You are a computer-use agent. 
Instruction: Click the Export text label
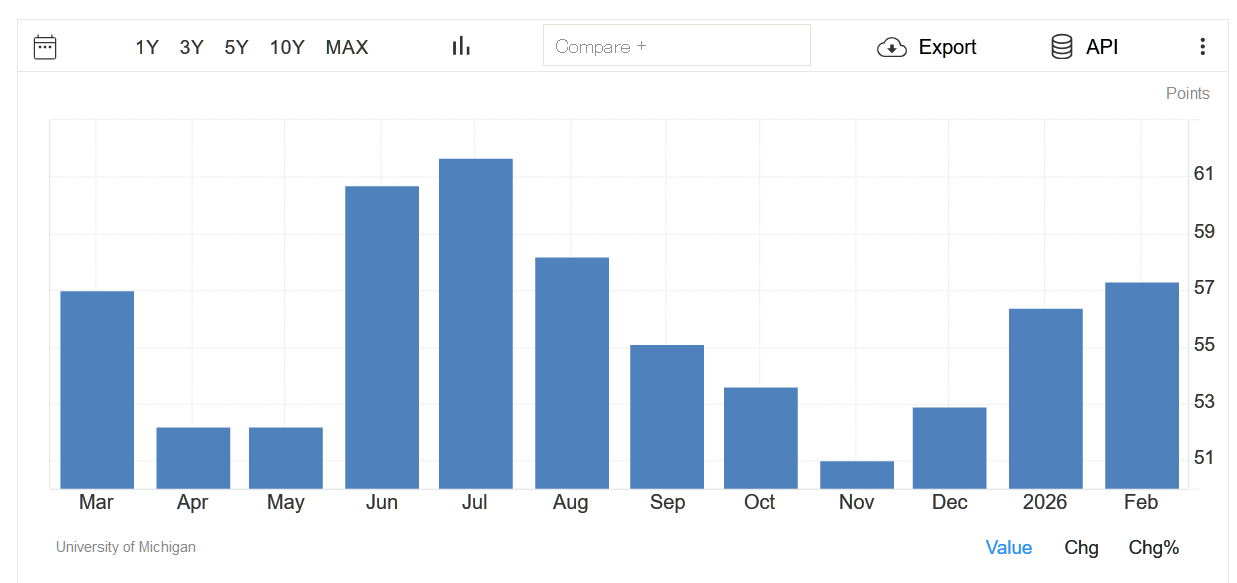pyautogui.click(x=947, y=47)
